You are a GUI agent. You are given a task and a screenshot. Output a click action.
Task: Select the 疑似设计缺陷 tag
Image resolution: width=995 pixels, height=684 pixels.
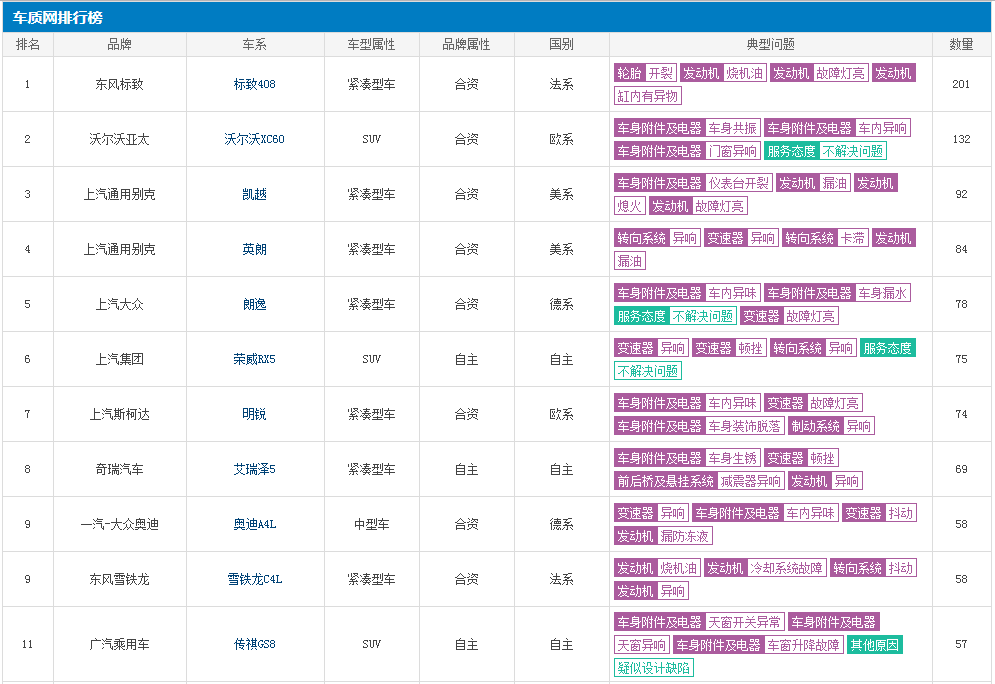[x=654, y=668]
